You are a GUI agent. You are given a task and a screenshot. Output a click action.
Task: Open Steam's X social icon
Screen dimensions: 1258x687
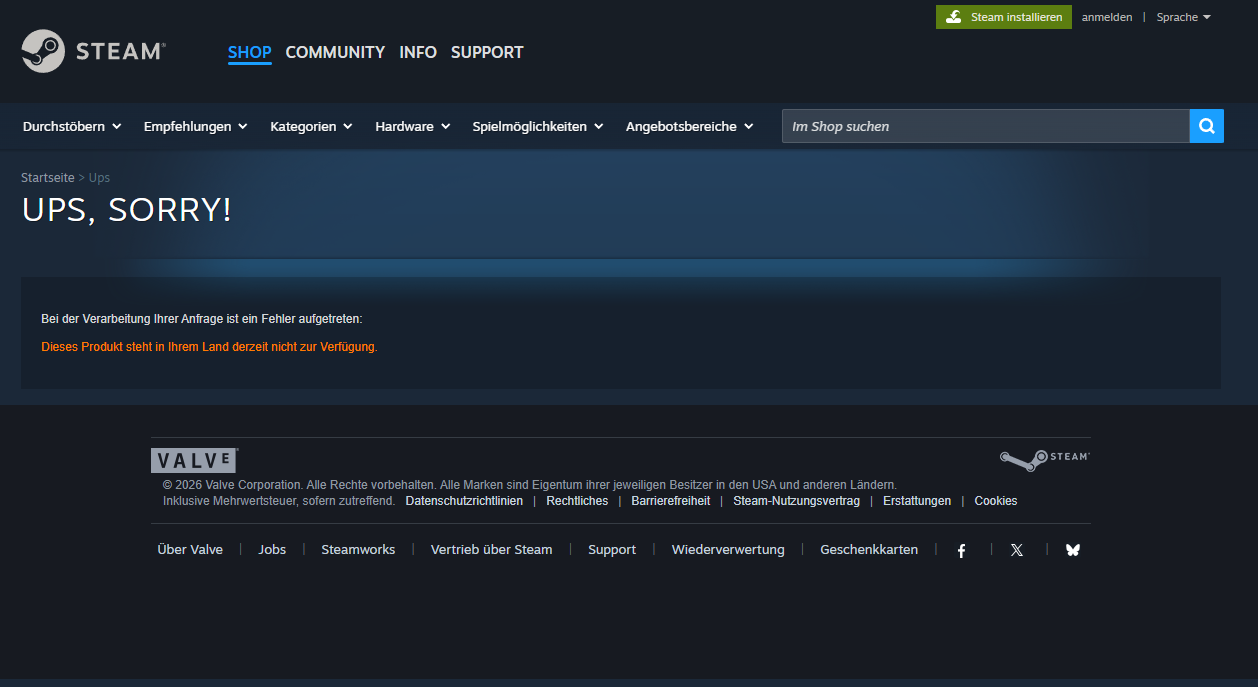click(1017, 550)
